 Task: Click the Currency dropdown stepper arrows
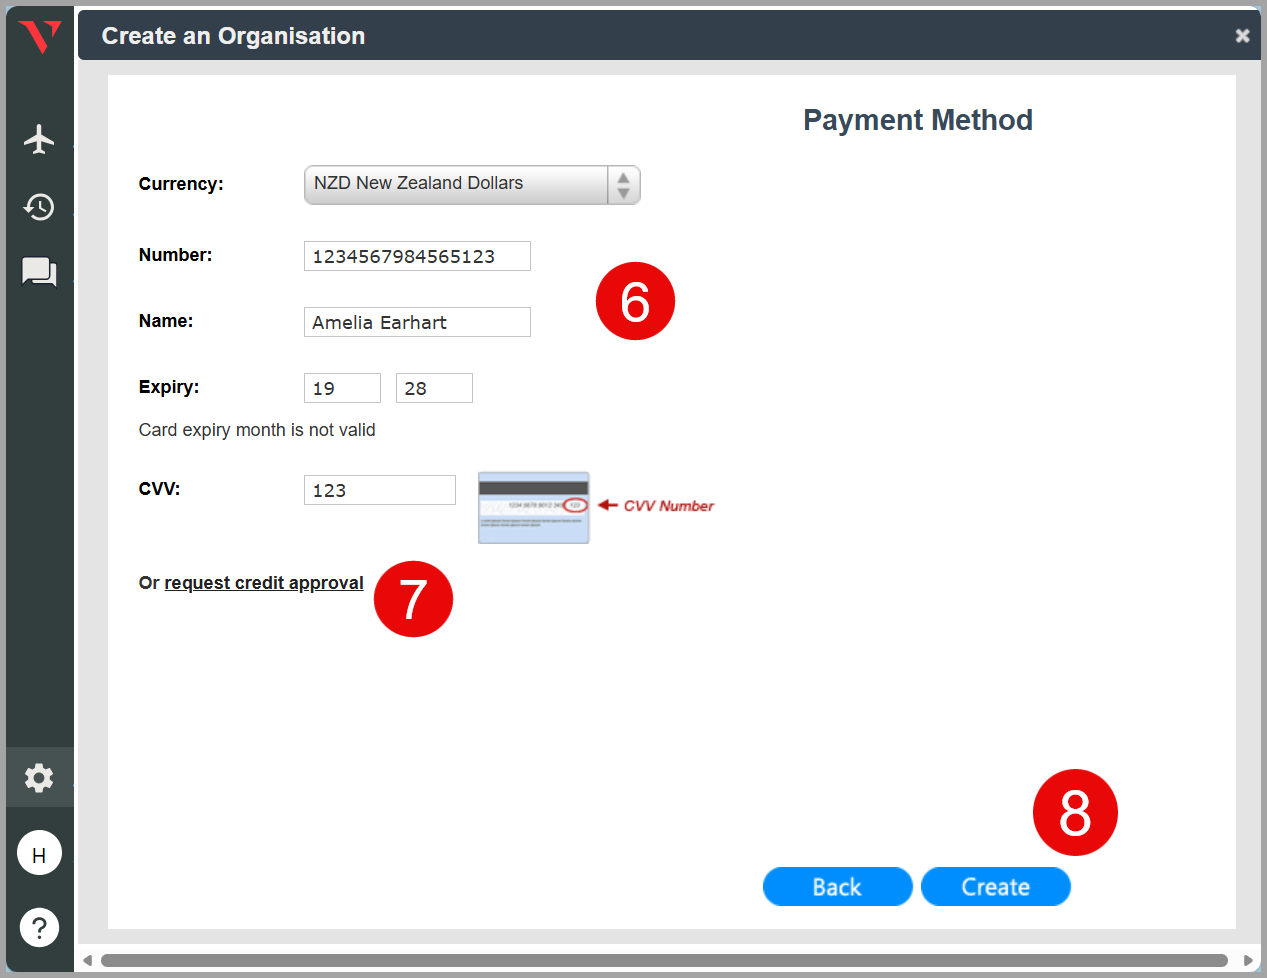pyautogui.click(x=623, y=185)
